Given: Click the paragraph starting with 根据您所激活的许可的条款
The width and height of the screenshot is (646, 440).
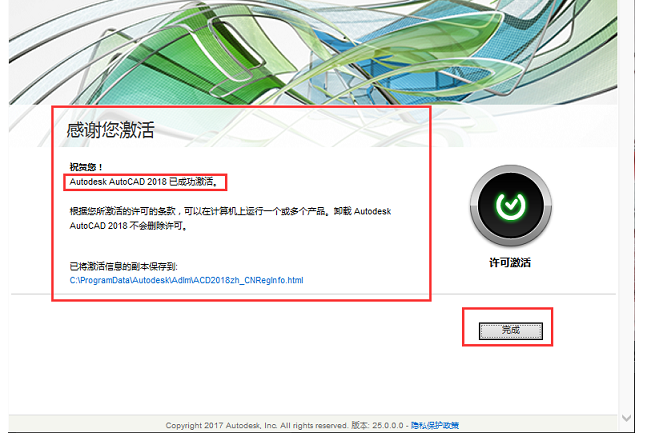Looking at the screenshot, I should point(230,218).
